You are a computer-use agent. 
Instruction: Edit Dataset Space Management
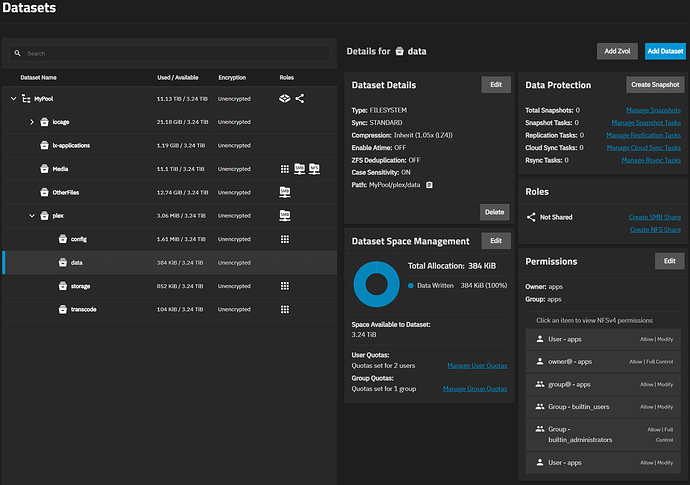point(496,241)
